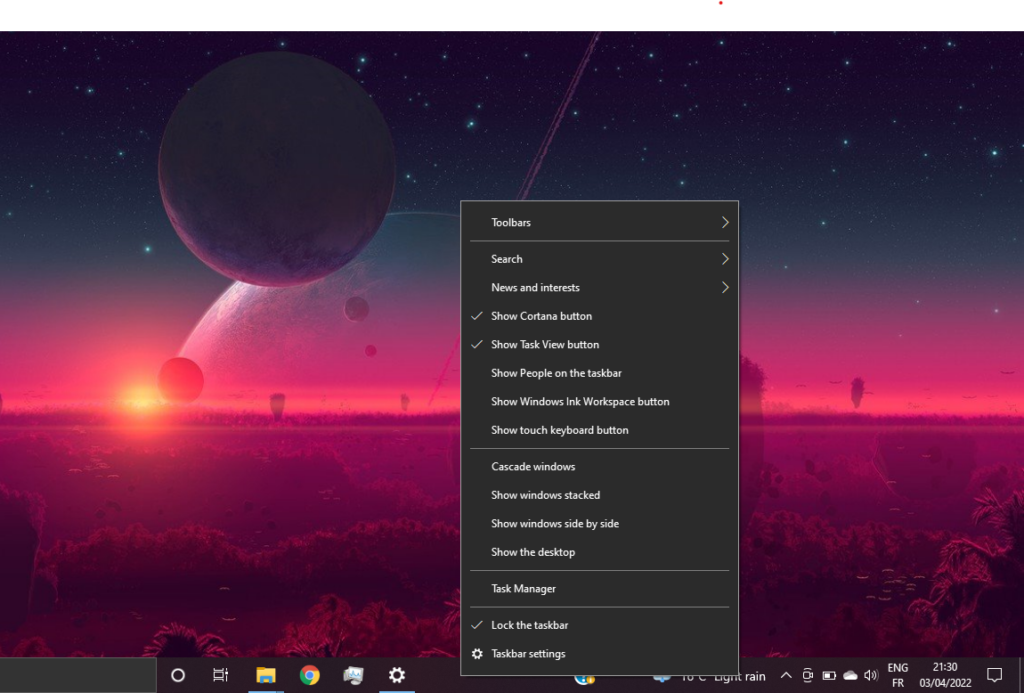Viewport: 1024px width, 693px height.
Task: Open Cortana from the taskbar circle icon
Action: (x=178, y=675)
